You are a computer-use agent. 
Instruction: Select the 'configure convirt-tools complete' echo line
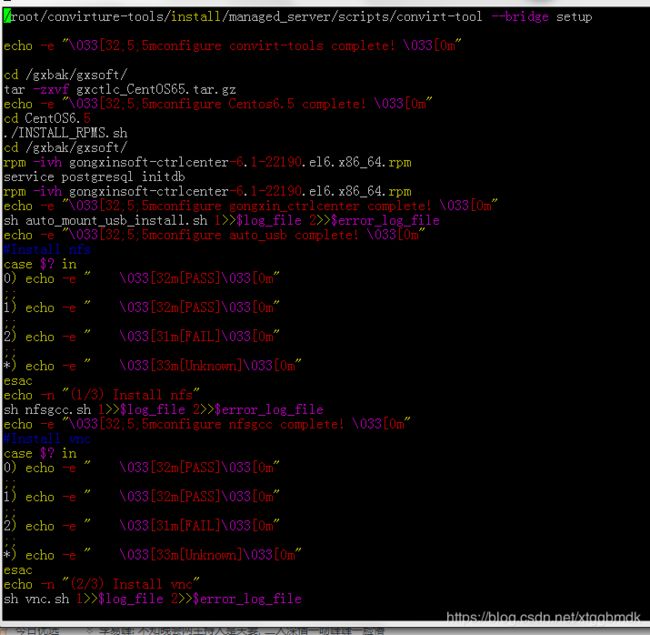click(x=232, y=46)
